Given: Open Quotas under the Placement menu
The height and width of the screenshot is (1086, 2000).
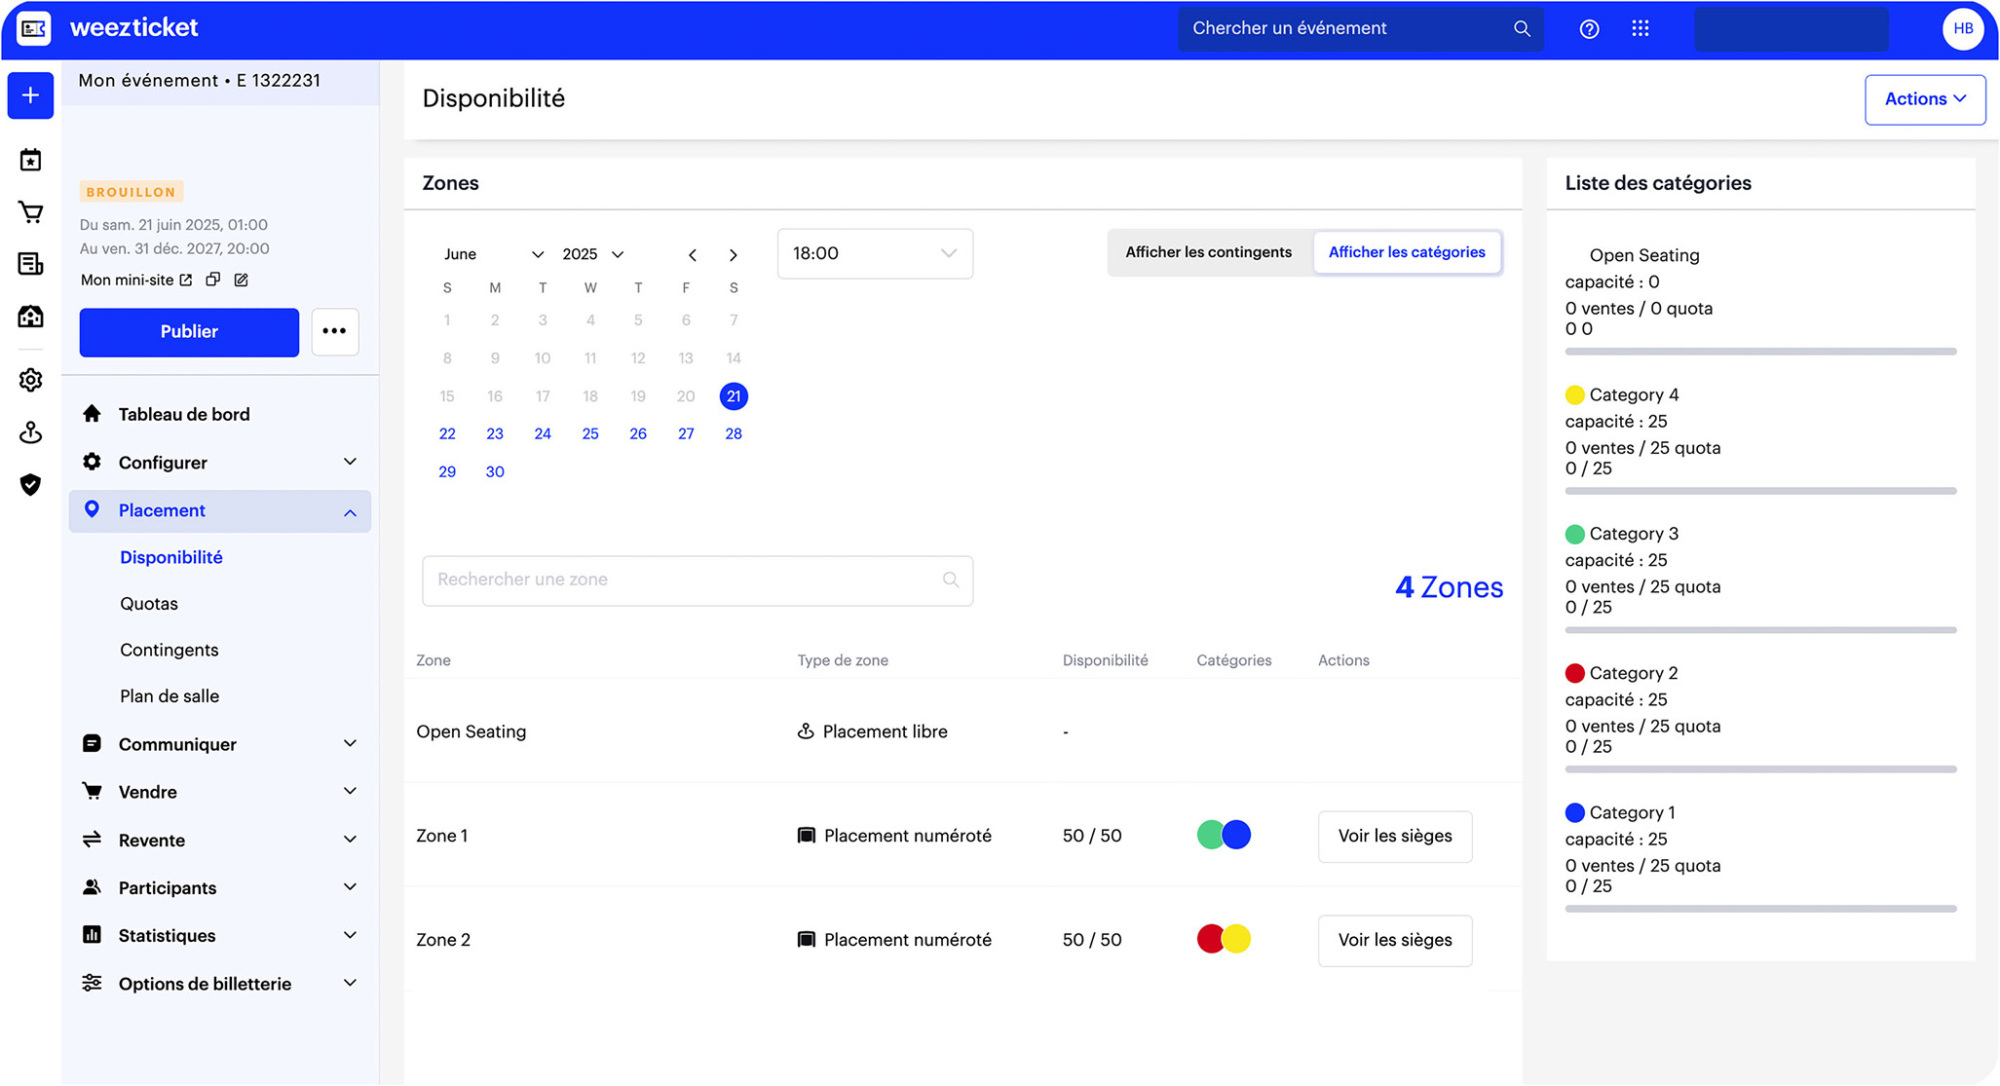Looking at the screenshot, I should coord(149,603).
